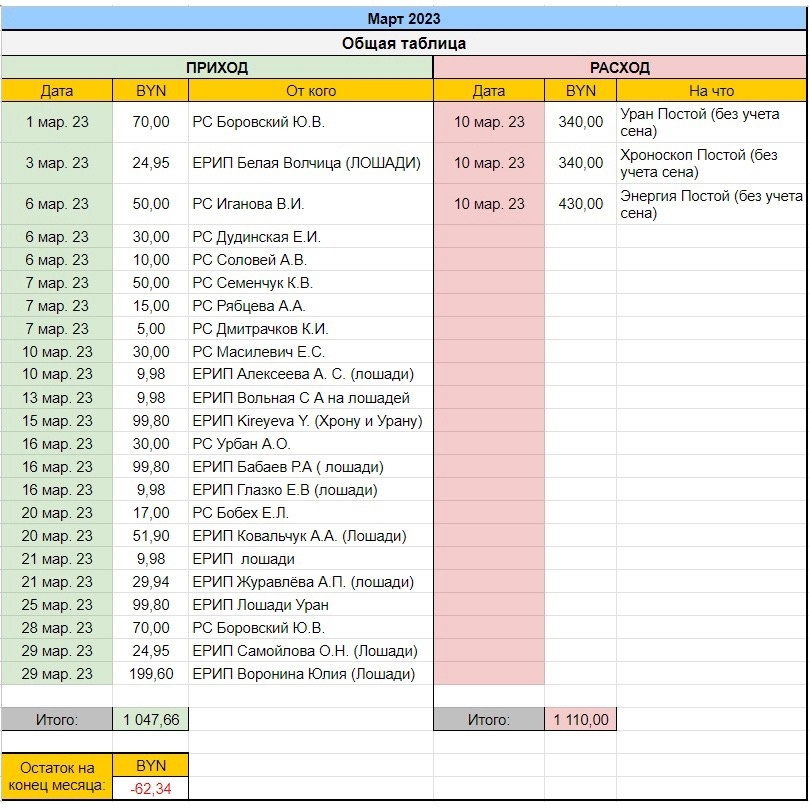Screen dimensions: 809x810
Task: Click the 430,00 expense amount cell
Action: [581, 204]
